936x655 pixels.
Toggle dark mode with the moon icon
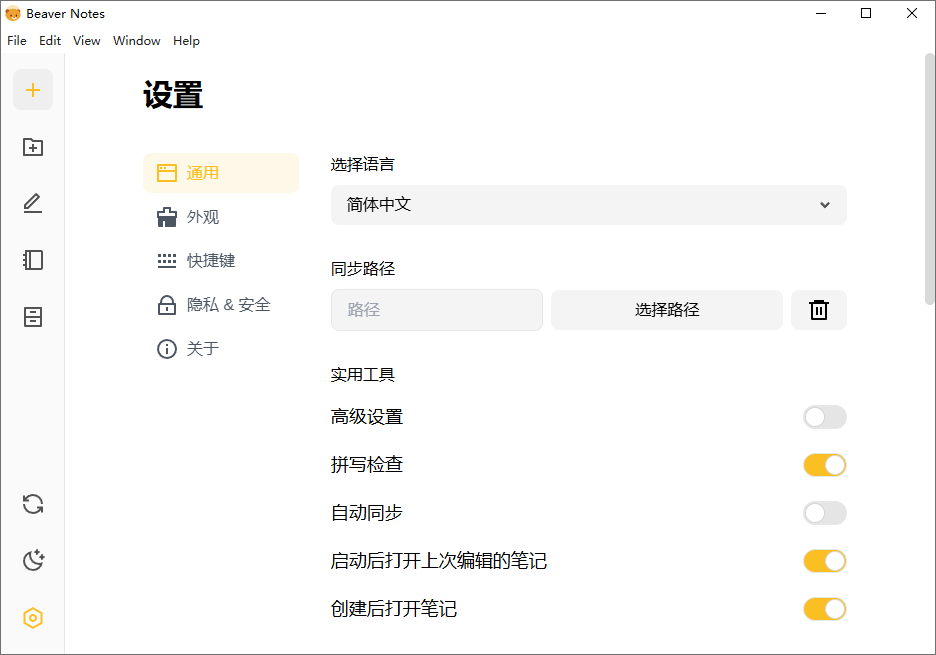[33, 560]
